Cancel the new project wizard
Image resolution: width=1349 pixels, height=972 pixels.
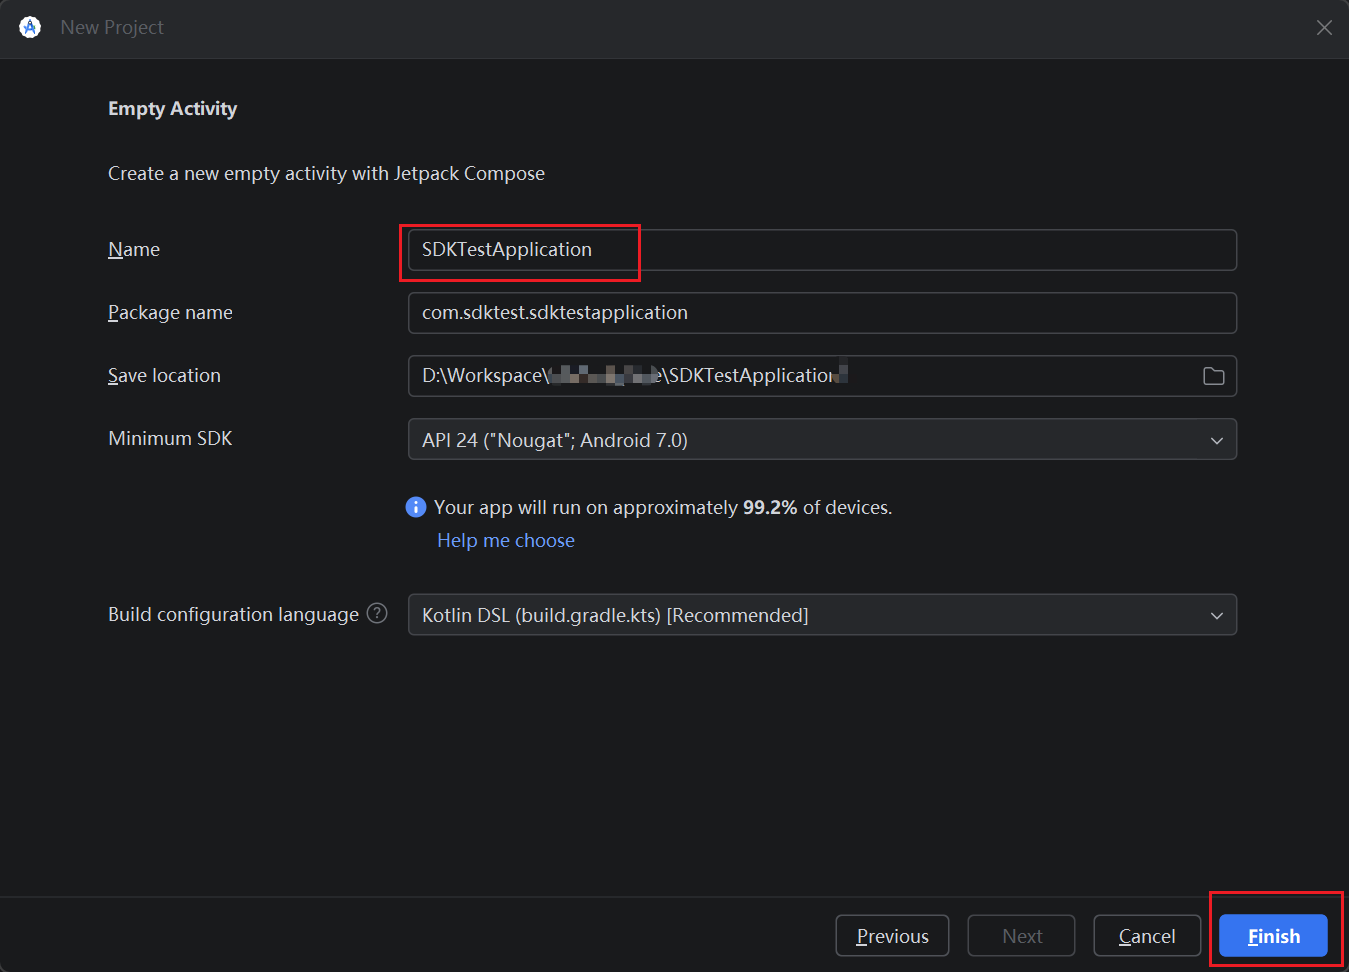tap(1146, 936)
